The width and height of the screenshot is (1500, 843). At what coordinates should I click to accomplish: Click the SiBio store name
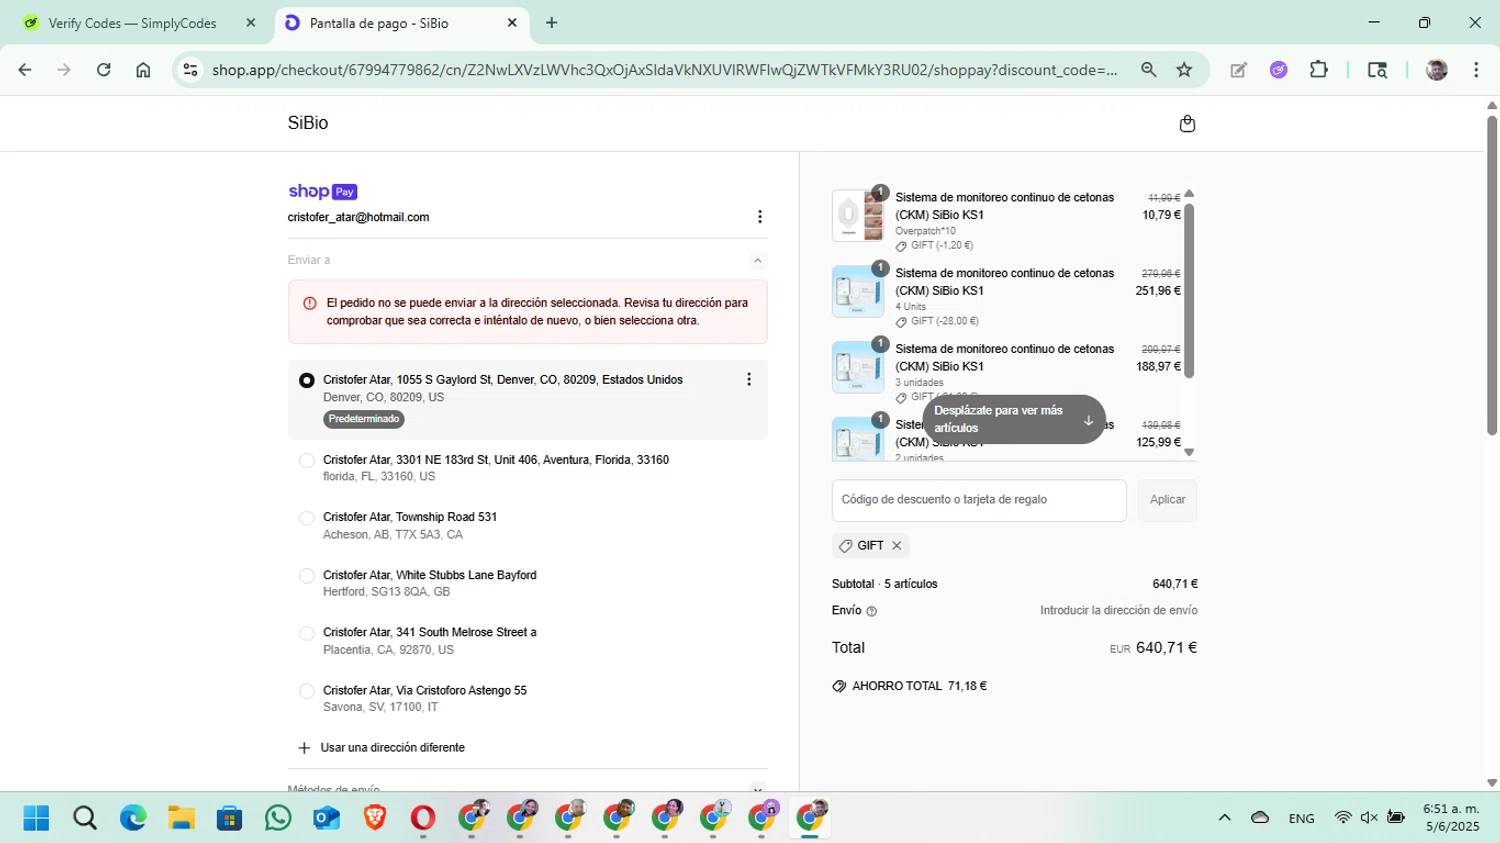308,123
